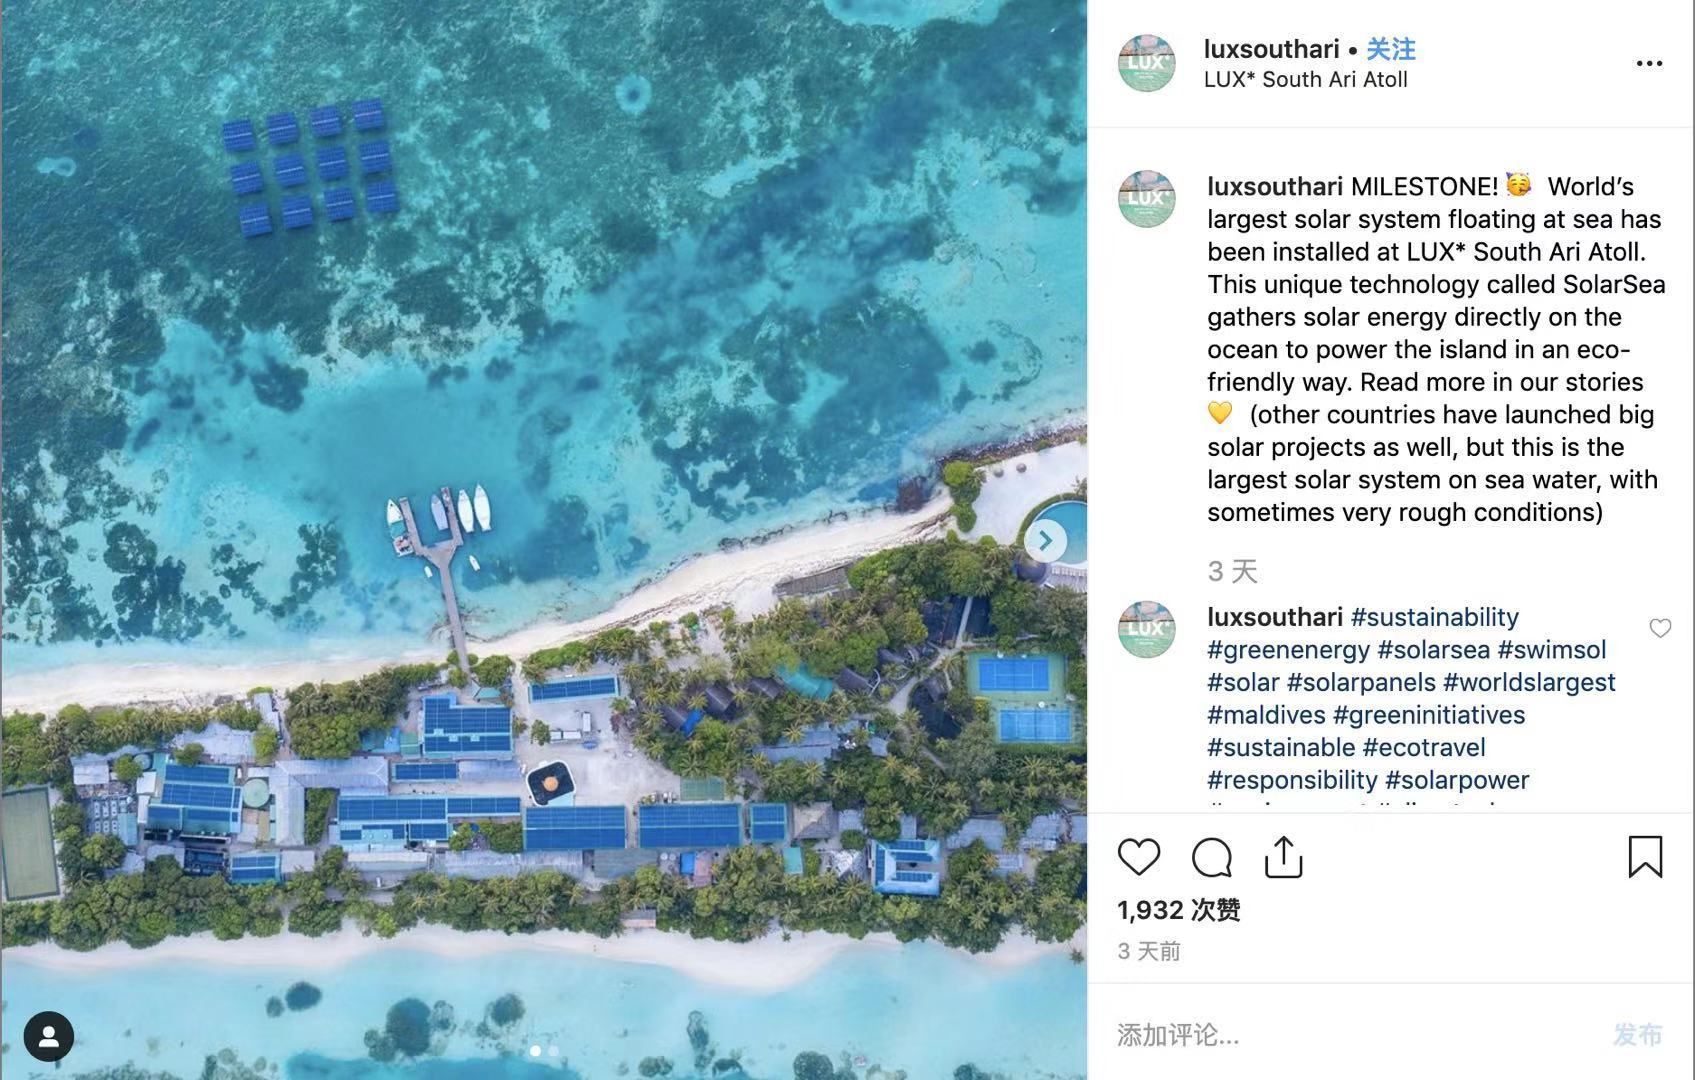
Task: Focus the 添加评论 comment input field
Action: pyautogui.click(x=1350, y=1034)
